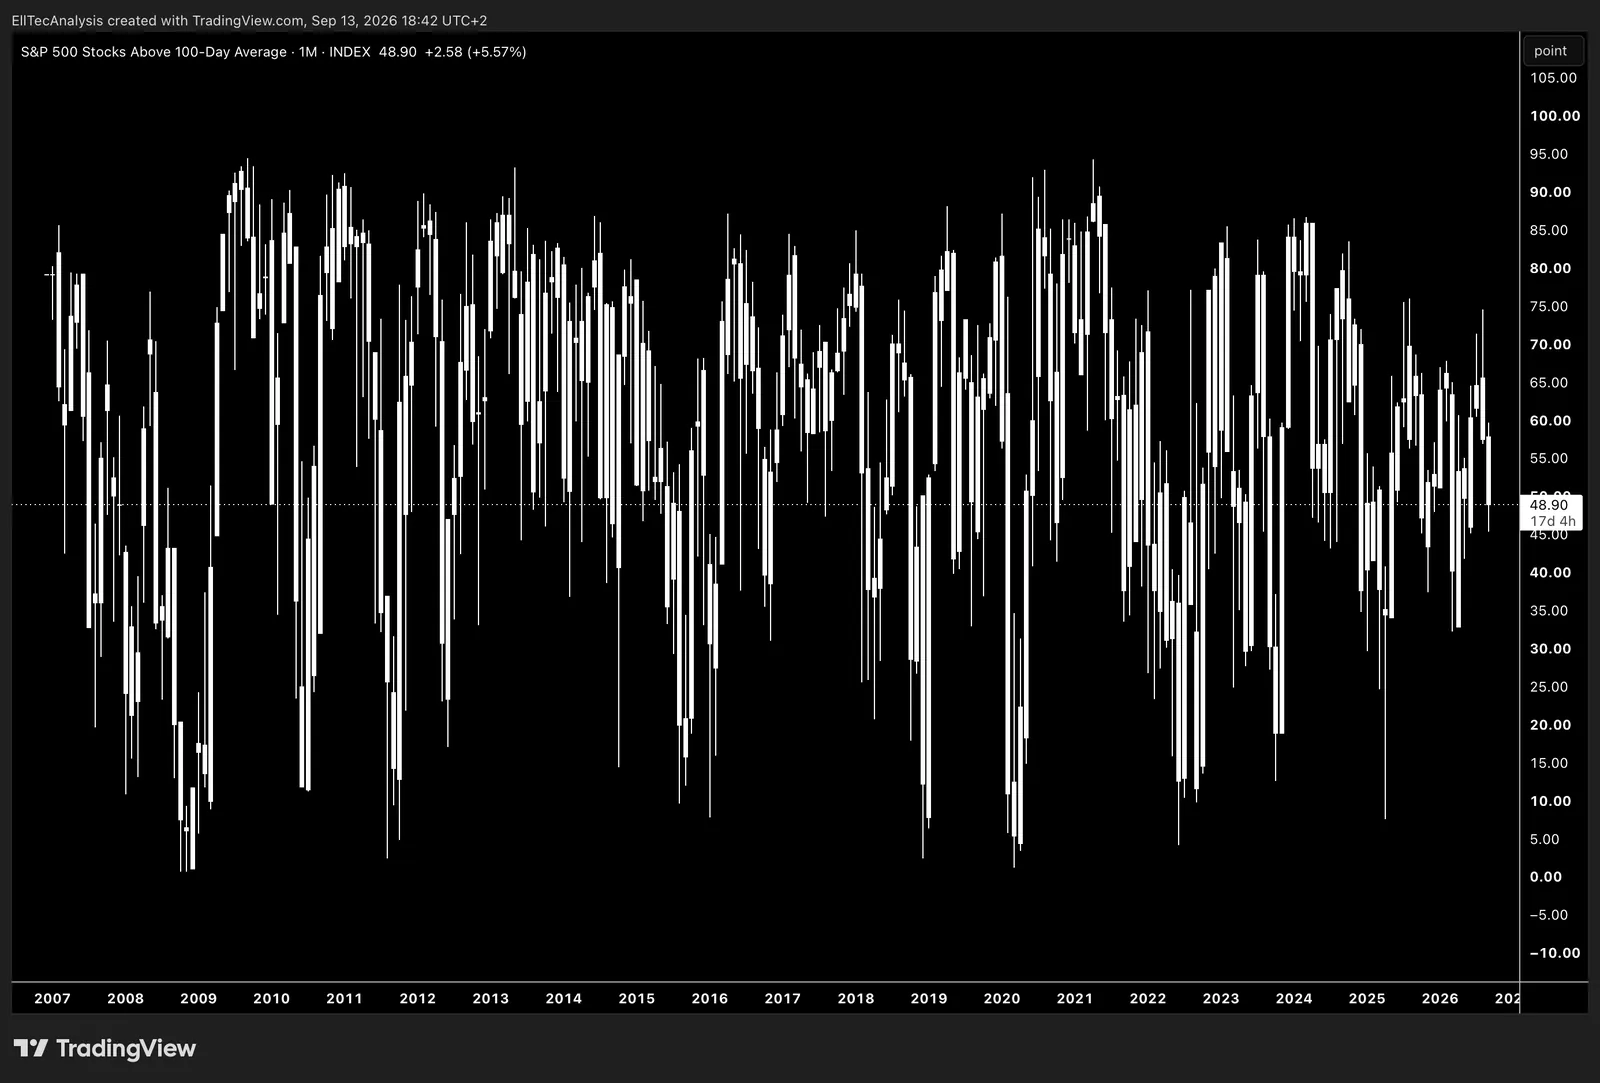Click the "2026" year on the time axis

1439,998
